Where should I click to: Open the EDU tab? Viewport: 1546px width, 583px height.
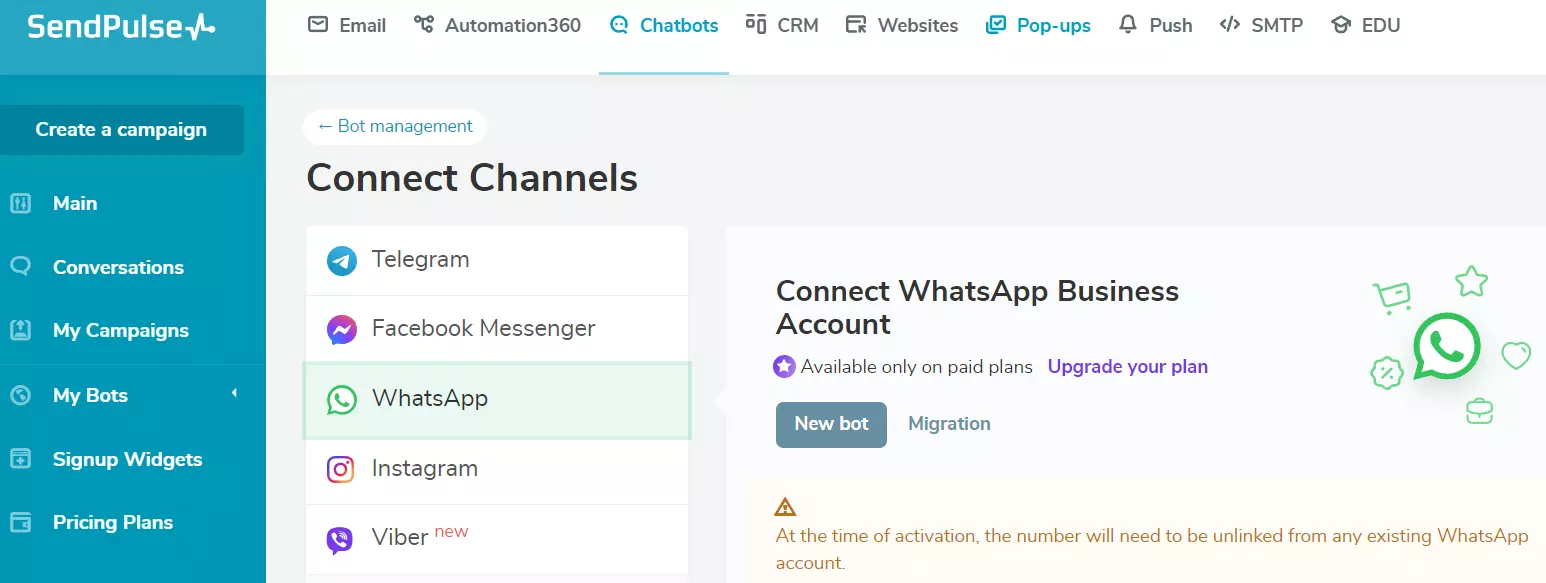coord(1365,25)
